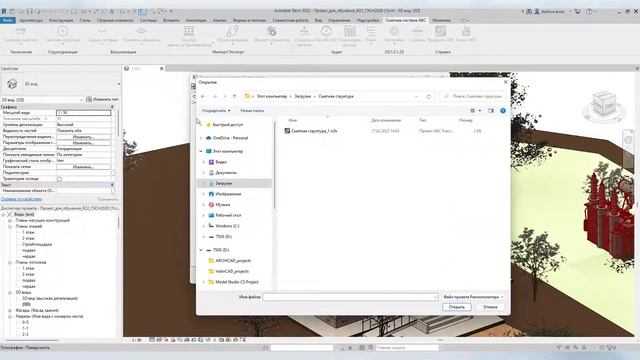Image resolution: width=640 pixels, height=360 pixels.
Task: Click Изменить тип button in Properties
Action: (x=102, y=100)
